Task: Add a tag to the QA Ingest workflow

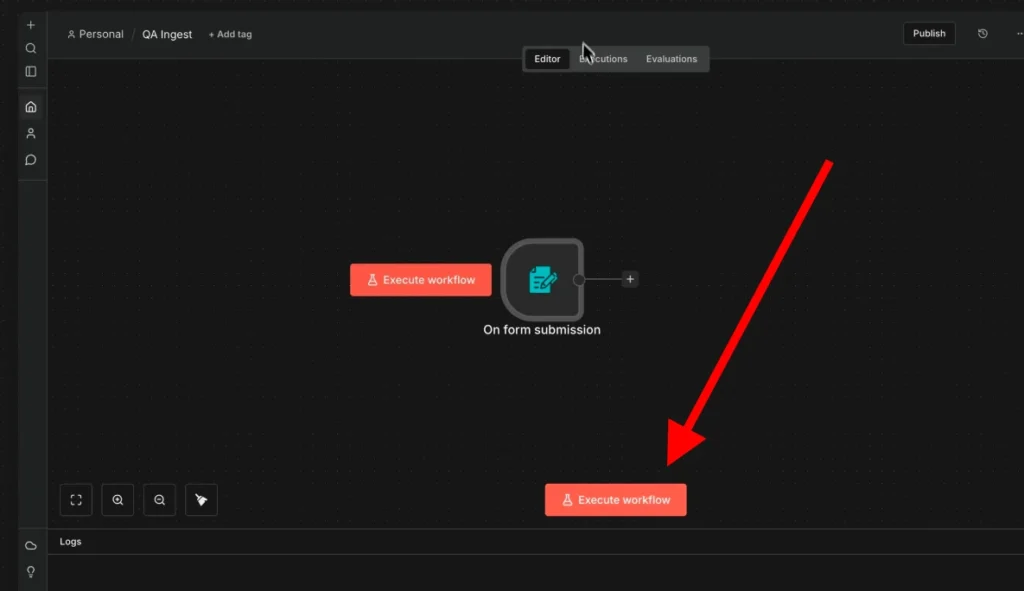Action: click(229, 33)
